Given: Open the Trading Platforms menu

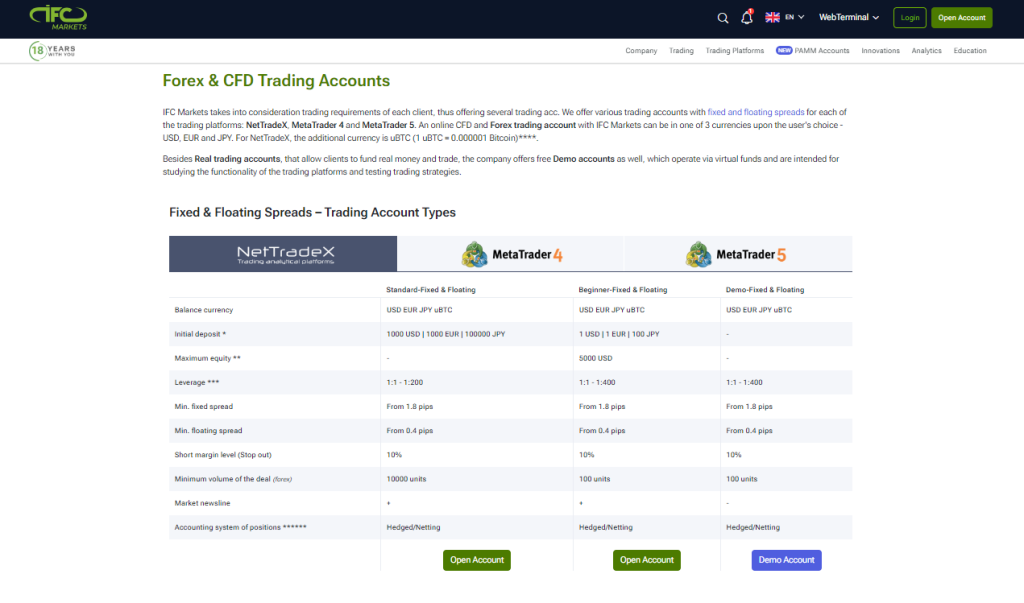Looking at the screenshot, I should point(735,50).
